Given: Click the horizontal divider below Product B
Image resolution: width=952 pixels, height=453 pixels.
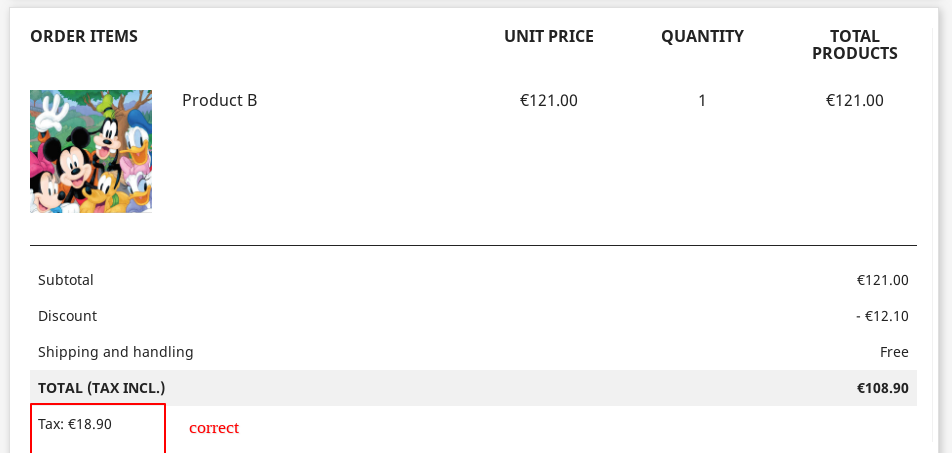Looking at the screenshot, I should click(473, 245).
